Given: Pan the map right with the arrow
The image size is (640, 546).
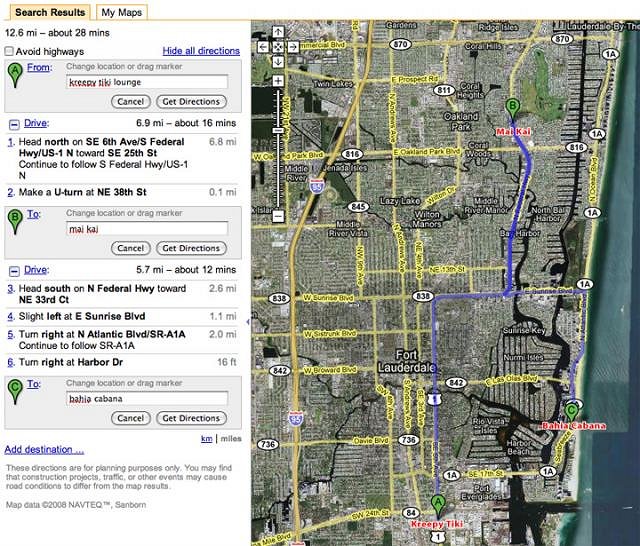Looking at the screenshot, I should tap(294, 48).
